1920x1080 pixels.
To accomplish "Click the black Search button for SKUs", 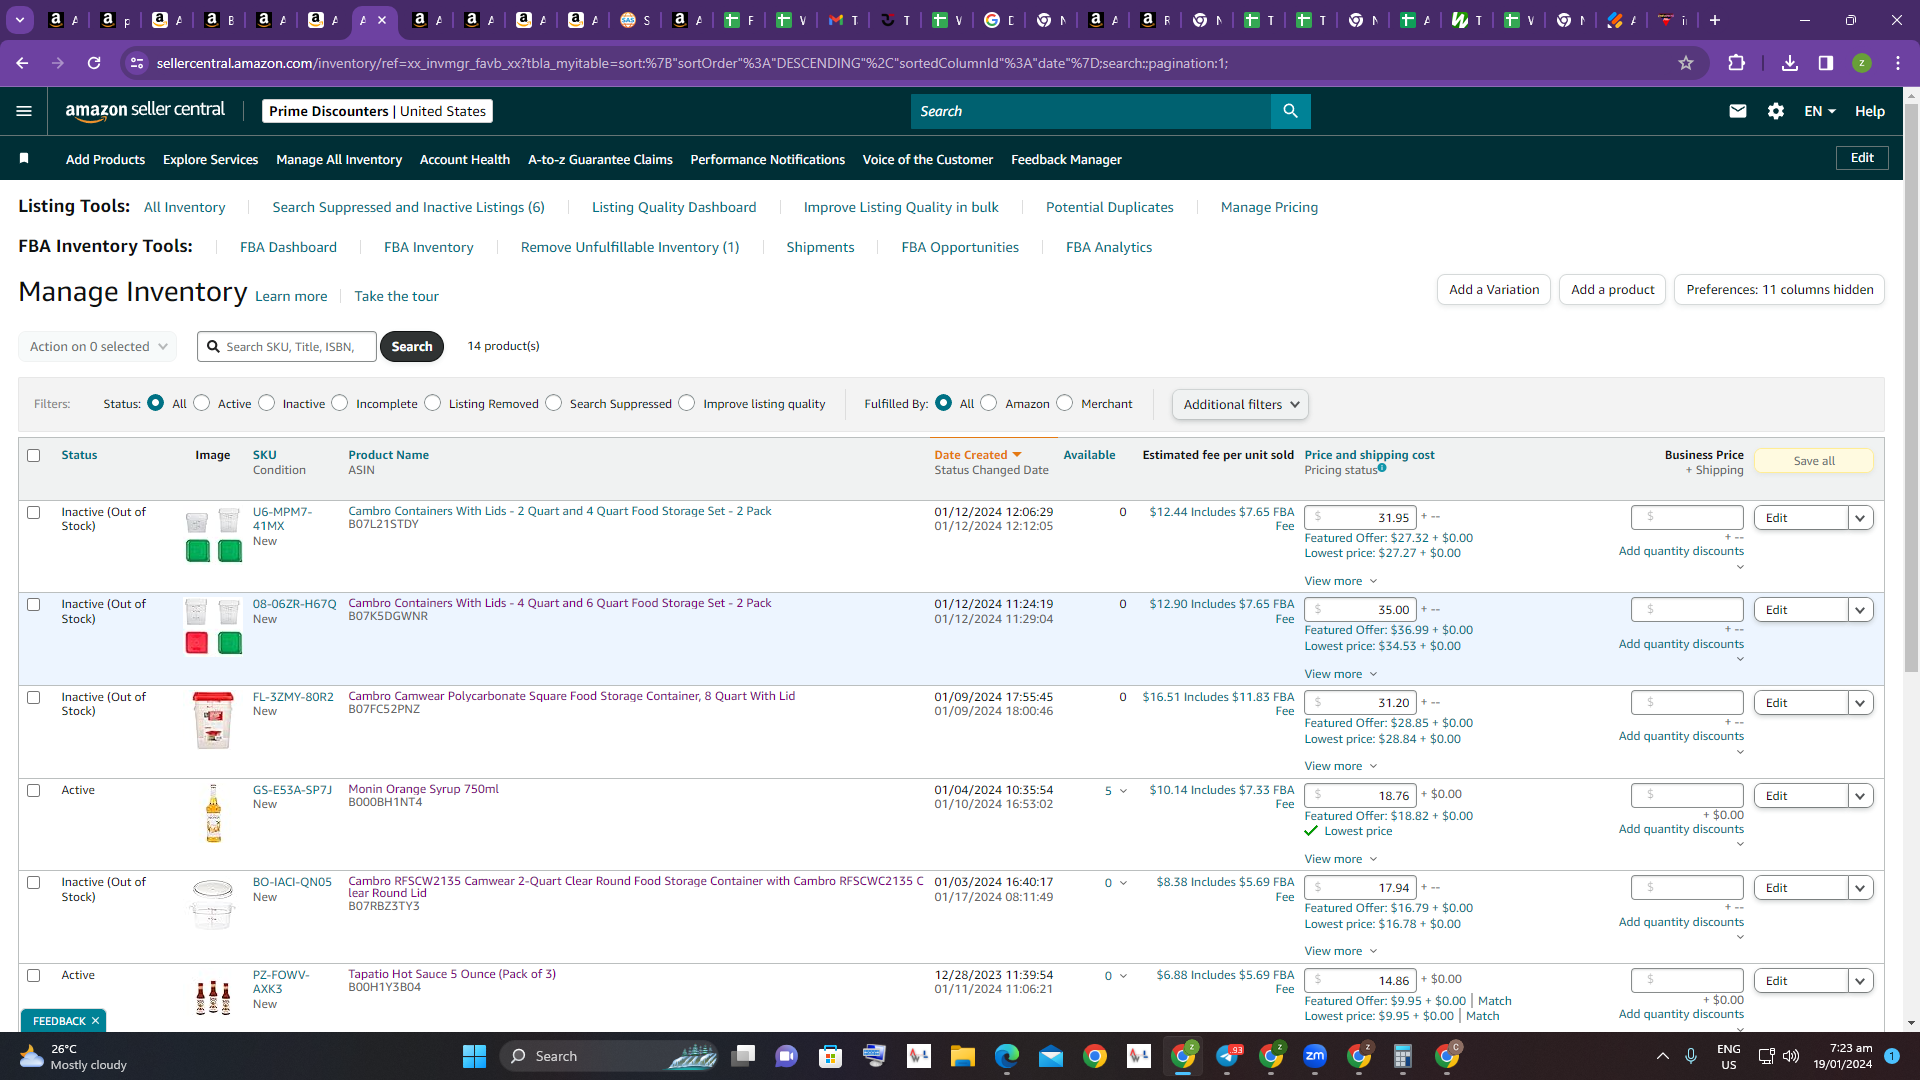I will coord(412,346).
